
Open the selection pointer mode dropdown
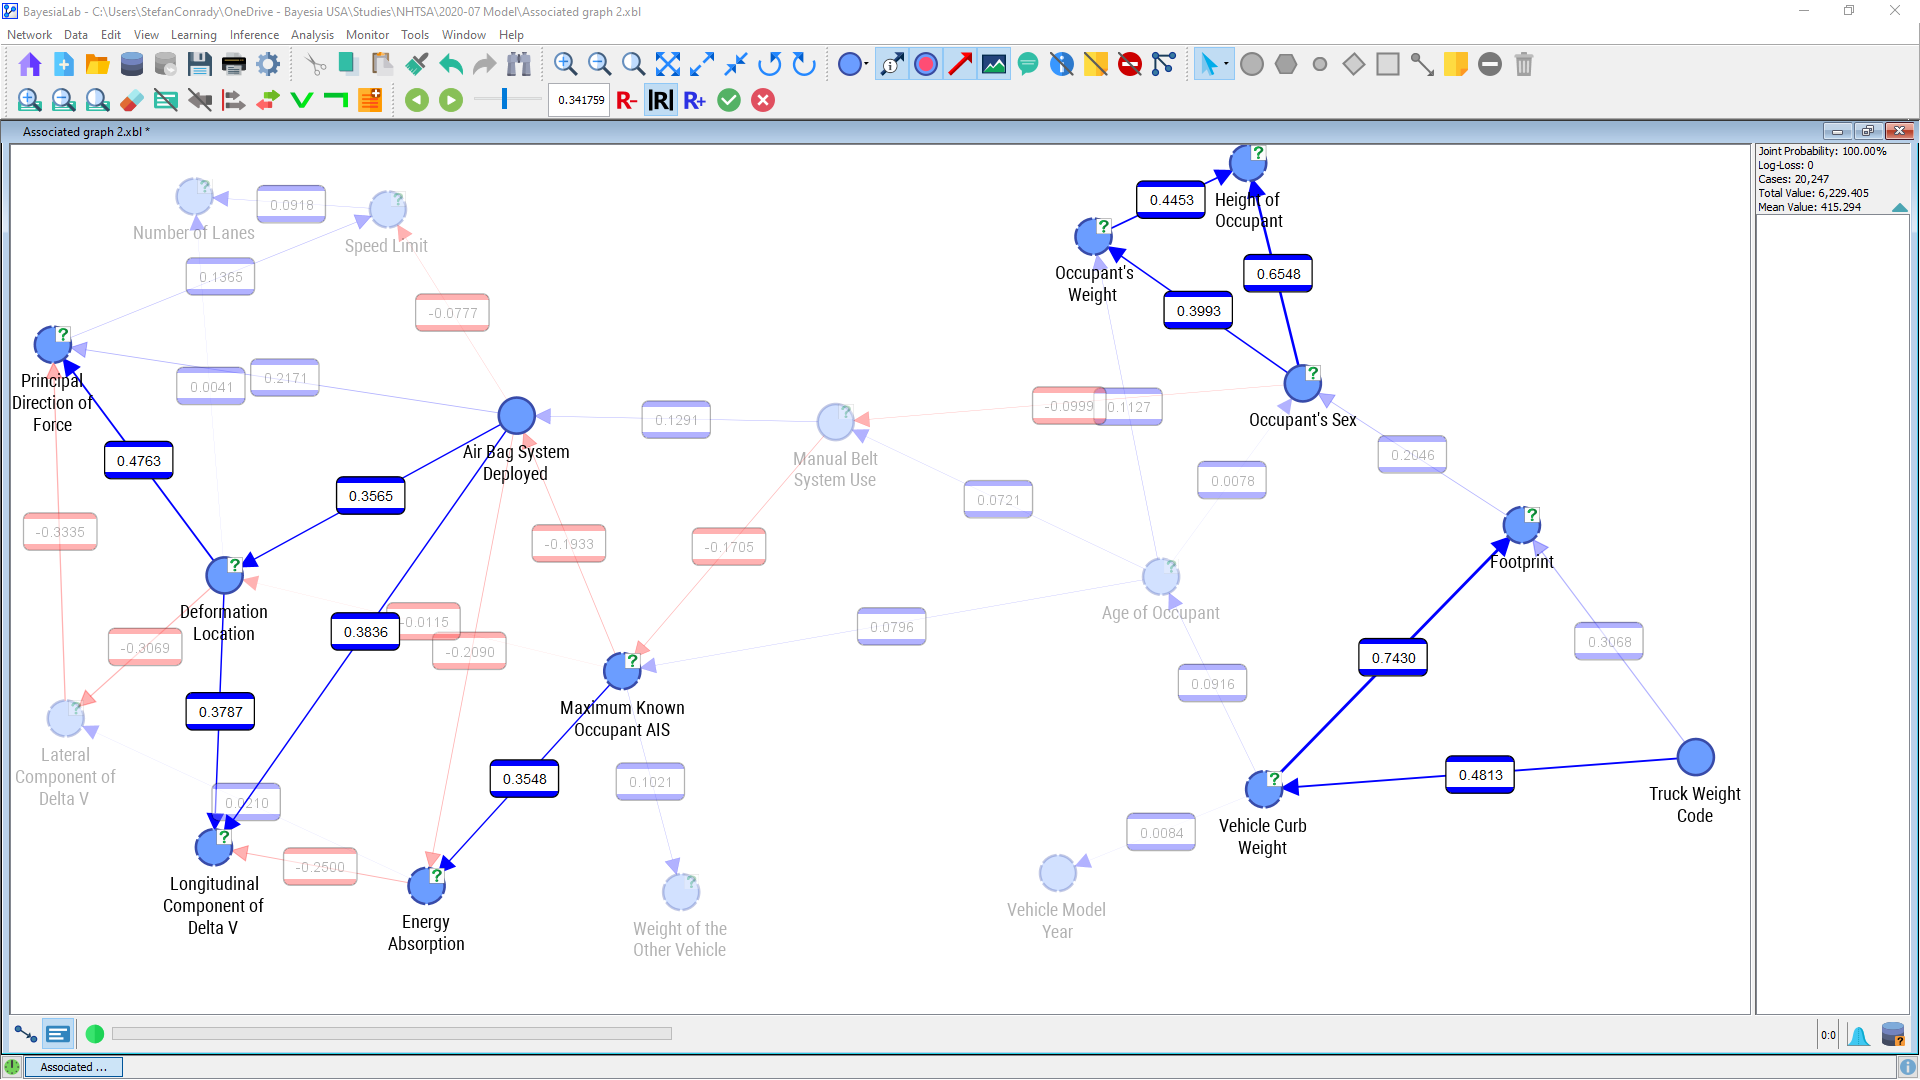coord(1226,65)
